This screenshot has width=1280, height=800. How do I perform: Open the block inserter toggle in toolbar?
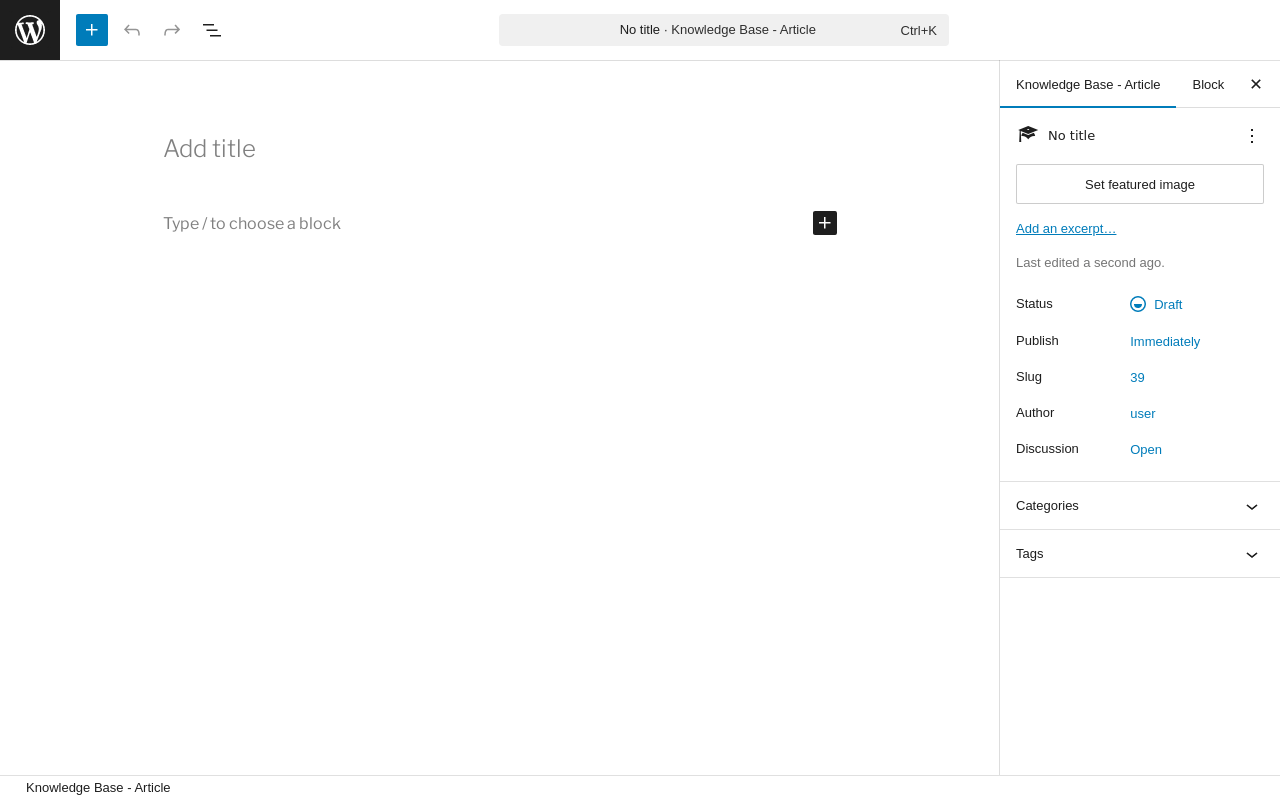click(92, 30)
